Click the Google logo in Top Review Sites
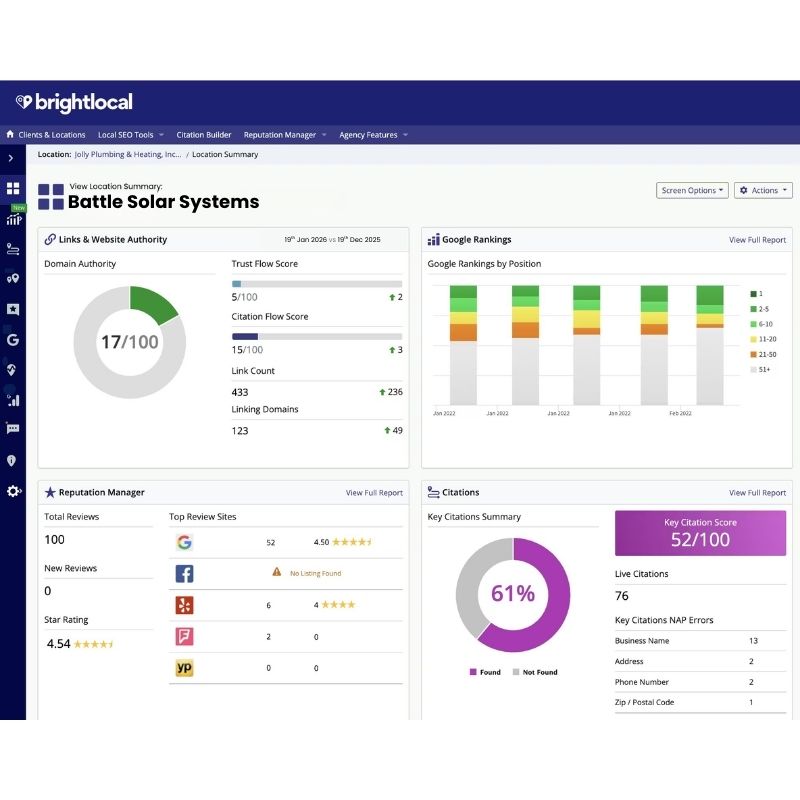This screenshot has width=800, height=800. [x=184, y=542]
